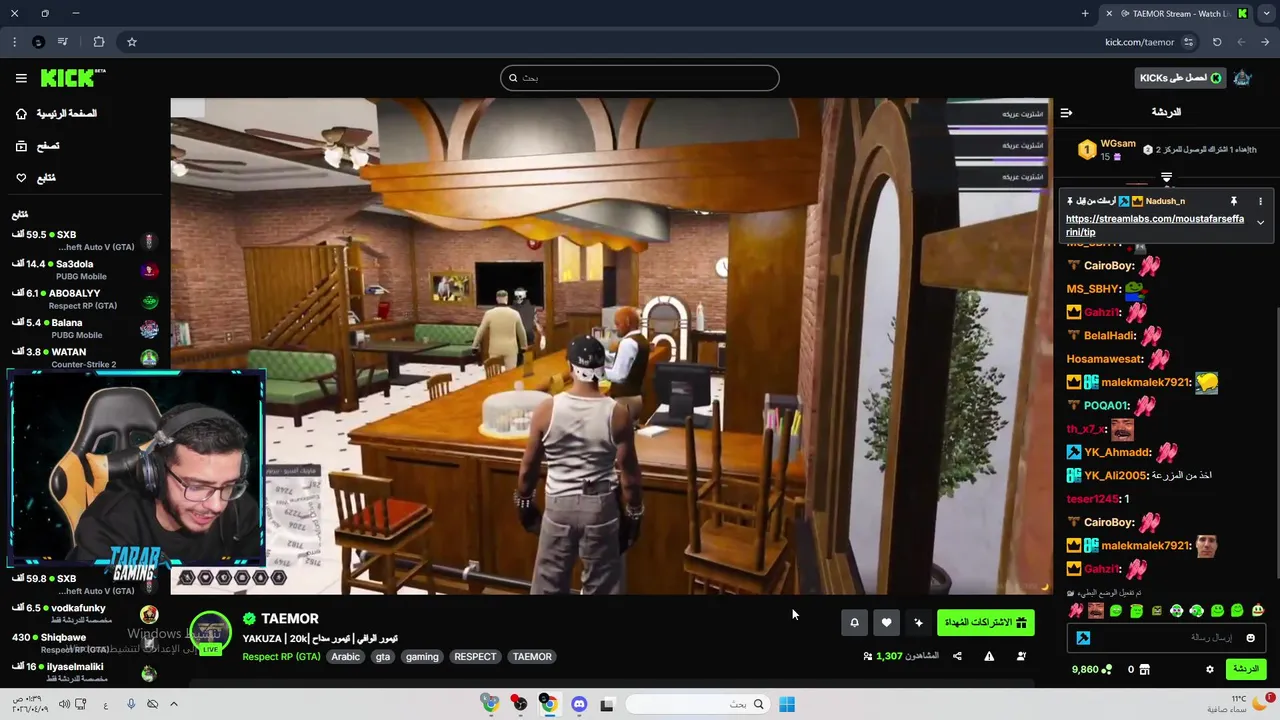Open the chat shop icon
Screen dimensions: 1280x720
tap(1147, 670)
